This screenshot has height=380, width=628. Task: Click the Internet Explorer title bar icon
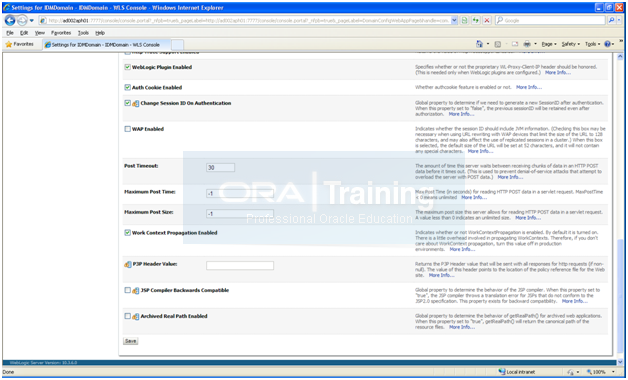pyautogui.click(x=6, y=7)
